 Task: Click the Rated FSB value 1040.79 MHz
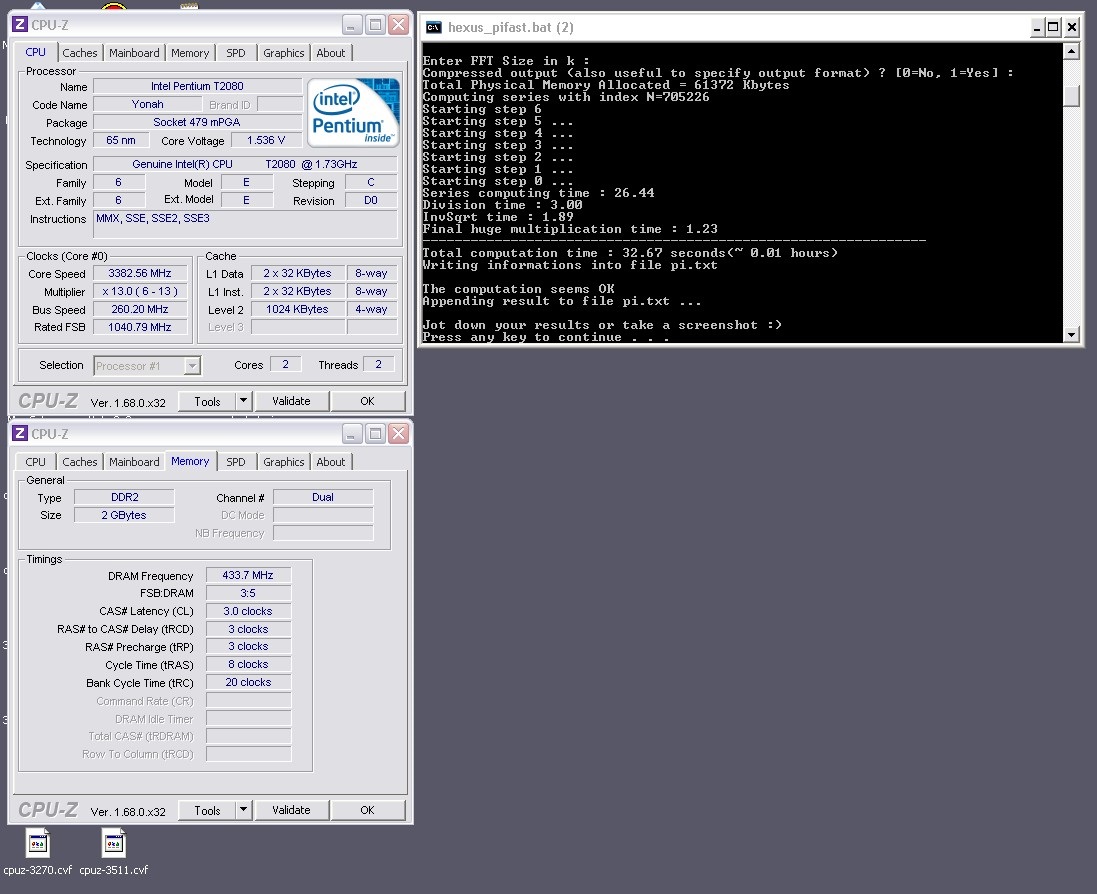pyautogui.click(x=140, y=327)
